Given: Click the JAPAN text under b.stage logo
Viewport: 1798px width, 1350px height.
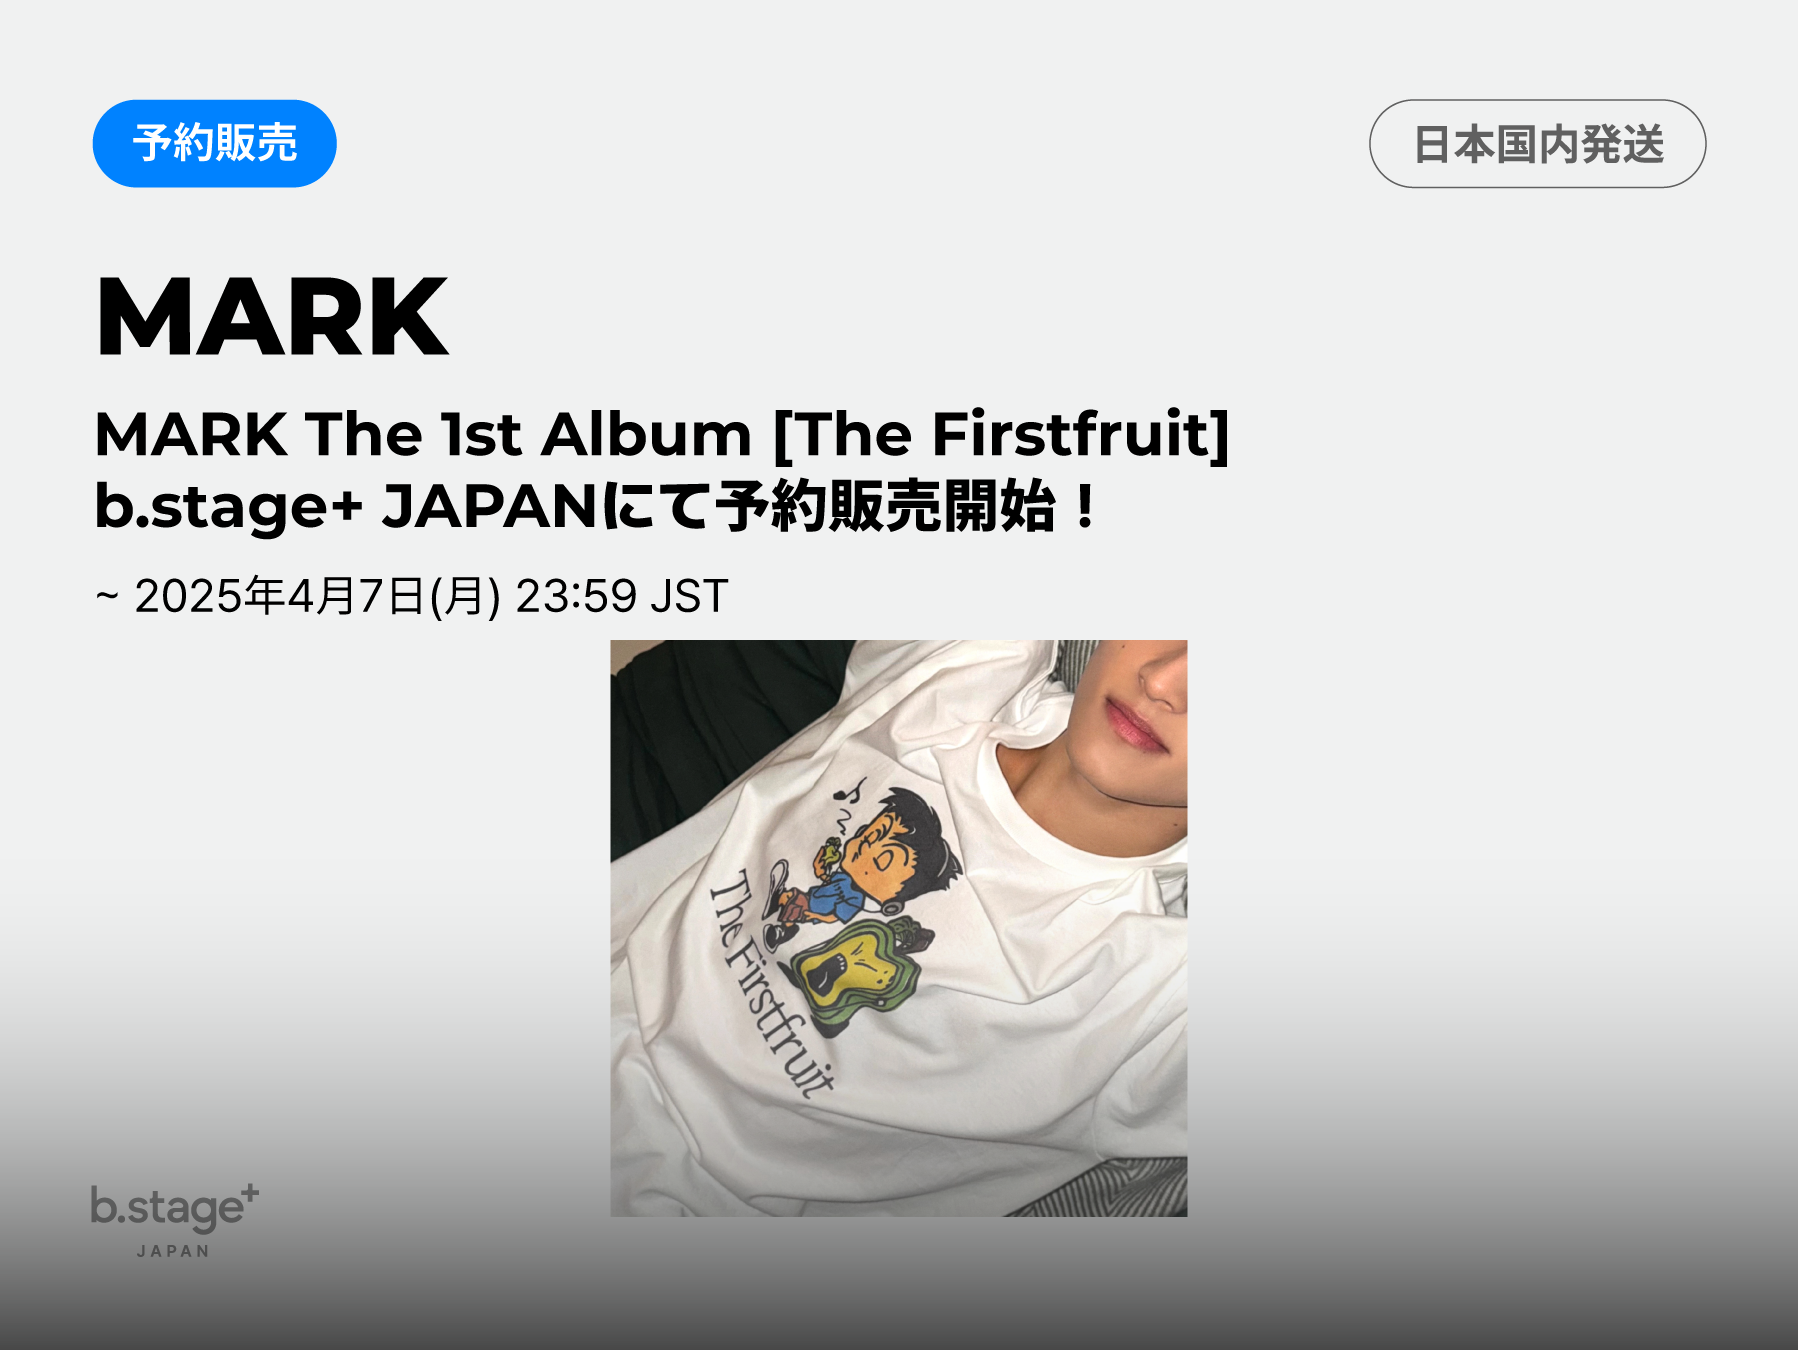Looking at the screenshot, I should (174, 1251).
